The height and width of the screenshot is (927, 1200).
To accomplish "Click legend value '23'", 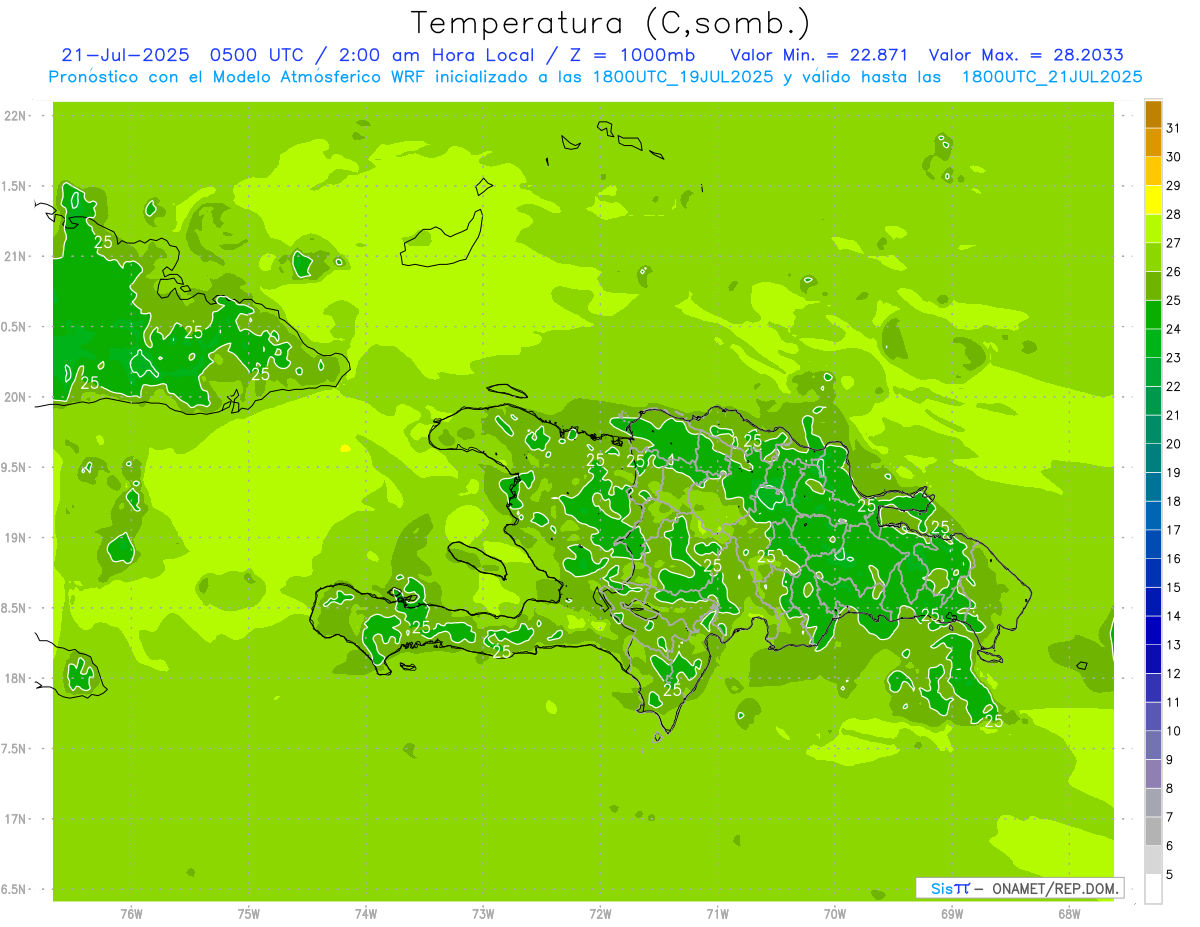I will 1173,358.
